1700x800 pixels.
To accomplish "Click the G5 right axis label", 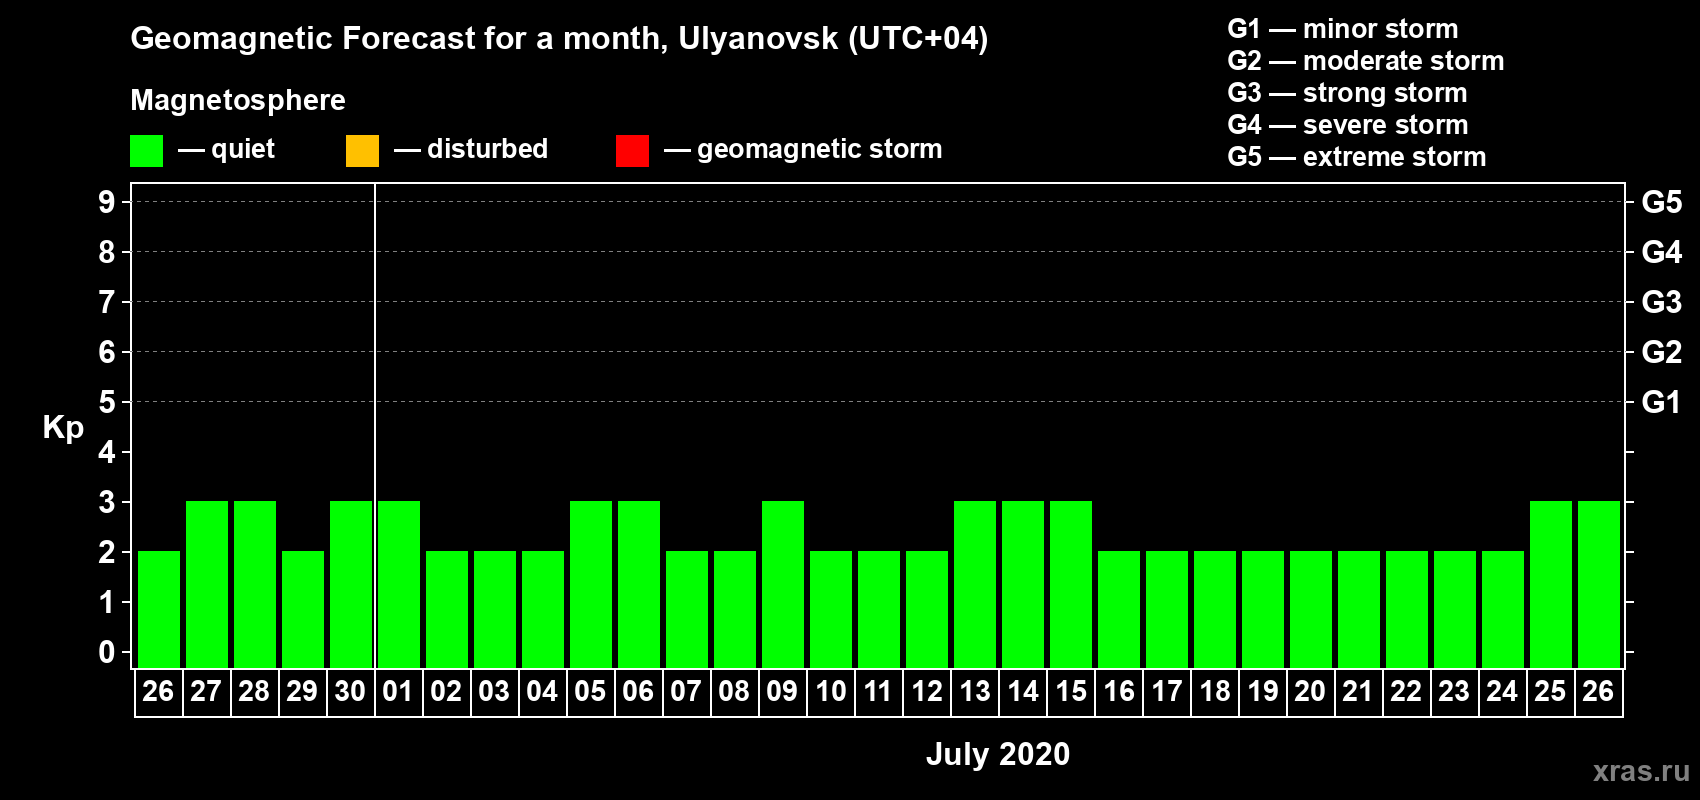I will pos(1661,202).
